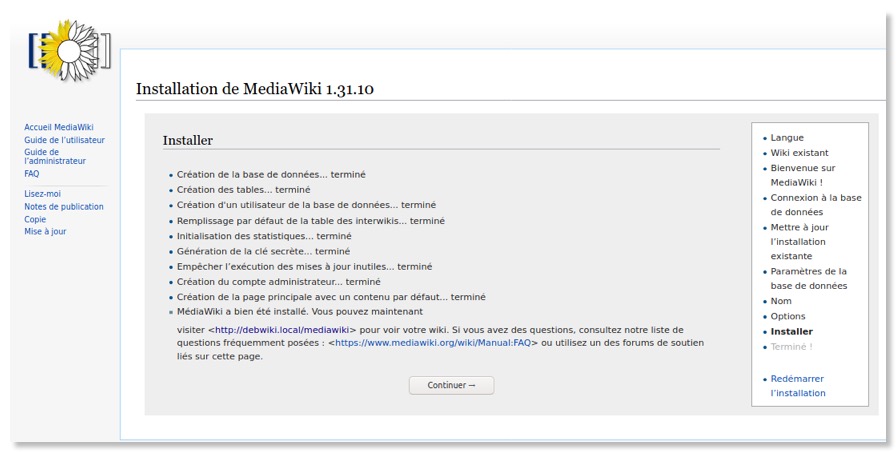This screenshot has width=896, height=452.
Task: Select Paramètres de la base de données step
Action: point(809,278)
